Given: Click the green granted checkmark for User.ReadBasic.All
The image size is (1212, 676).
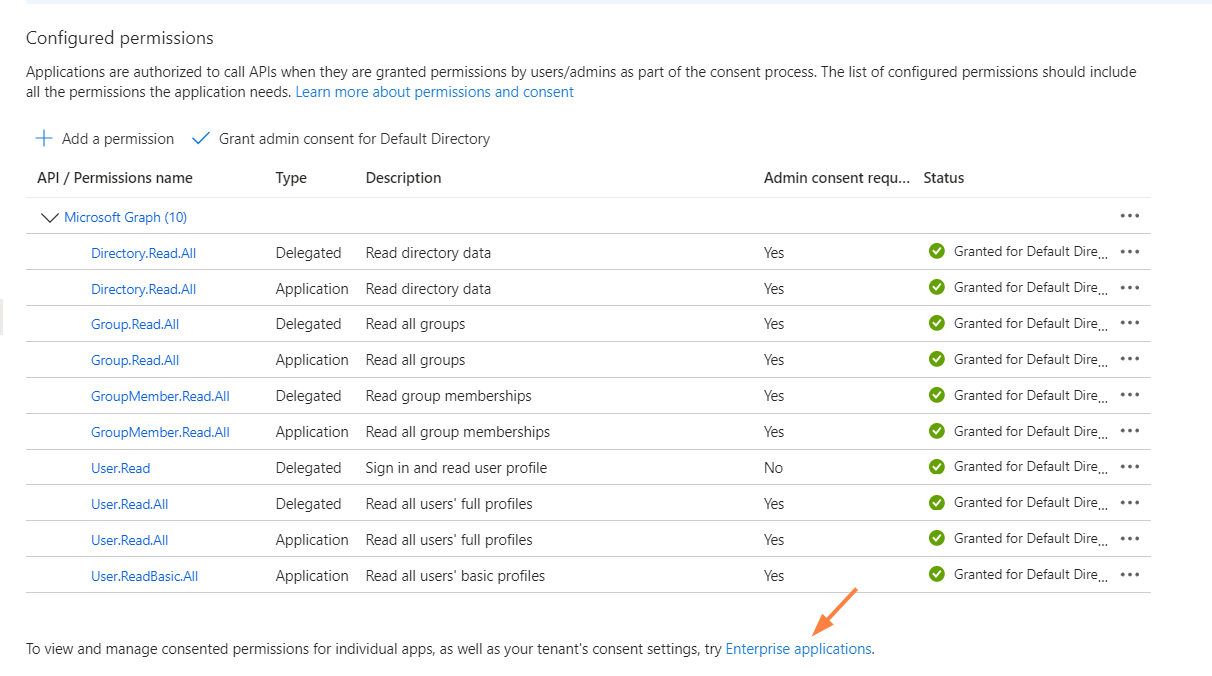Looking at the screenshot, I should click(937, 575).
